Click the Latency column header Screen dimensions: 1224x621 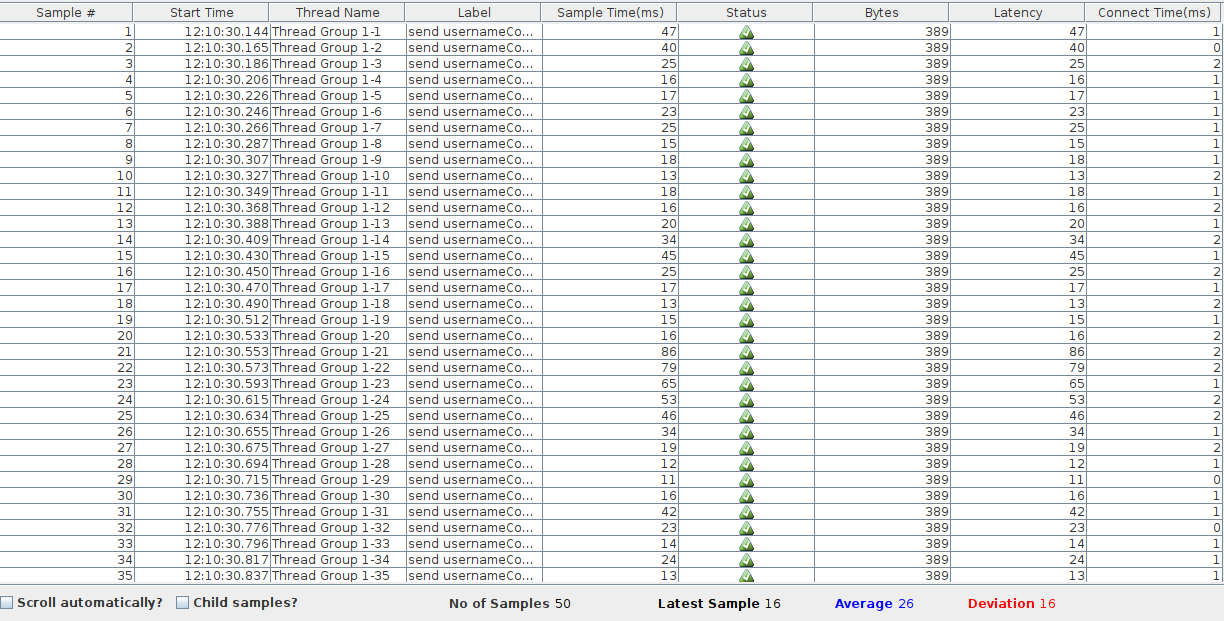[1017, 13]
